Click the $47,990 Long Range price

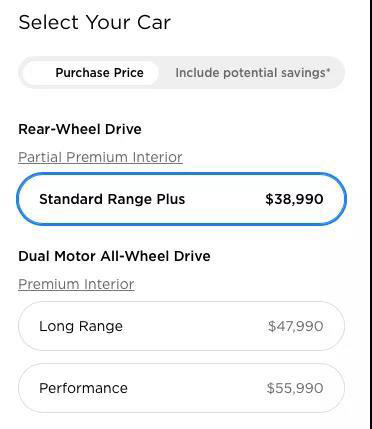(295, 326)
